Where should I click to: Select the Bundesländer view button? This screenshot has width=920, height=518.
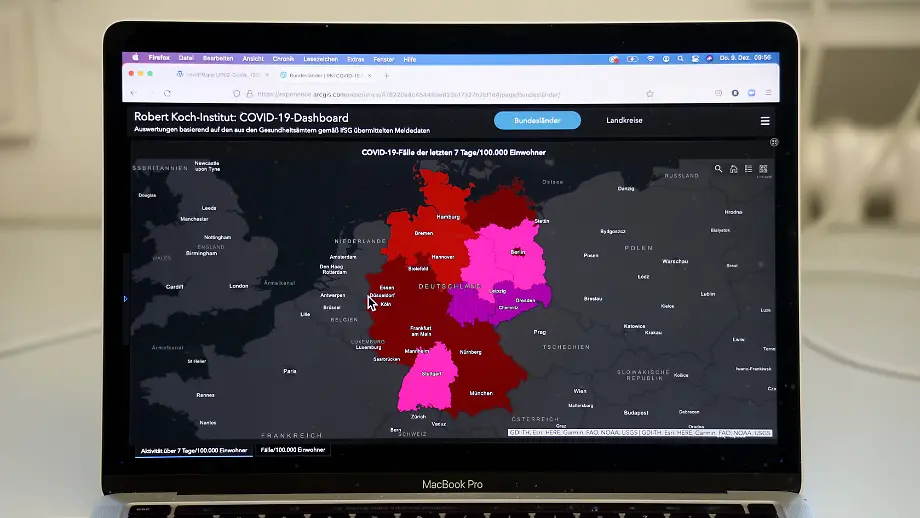[x=537, y=121]
